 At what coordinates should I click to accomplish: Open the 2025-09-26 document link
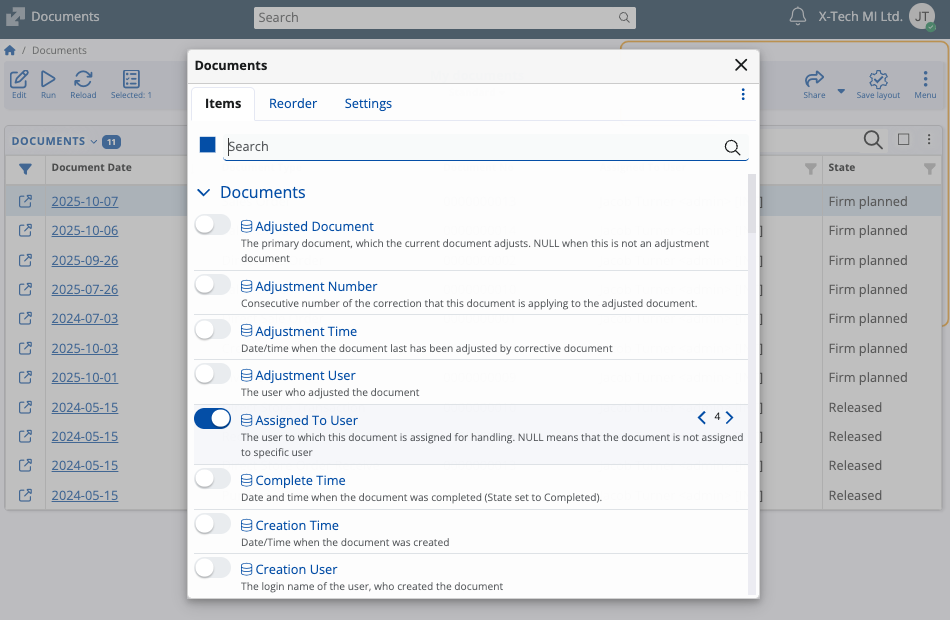[x=85, y=260]
